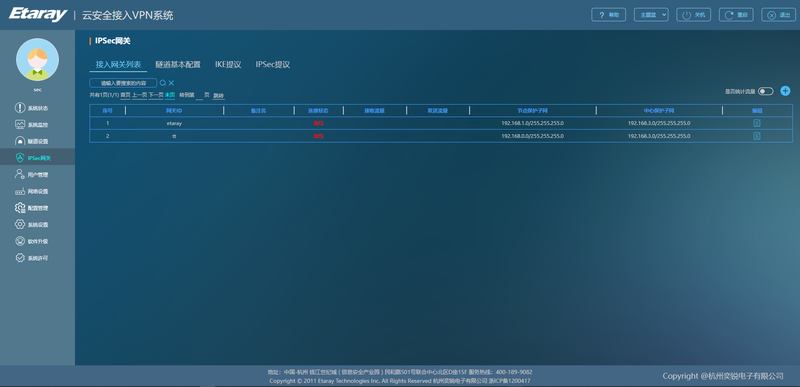Switch to IKE提议 tab
Image resolution: width=800 pixels, height=387 pixels.
click(x=228, y=65)
